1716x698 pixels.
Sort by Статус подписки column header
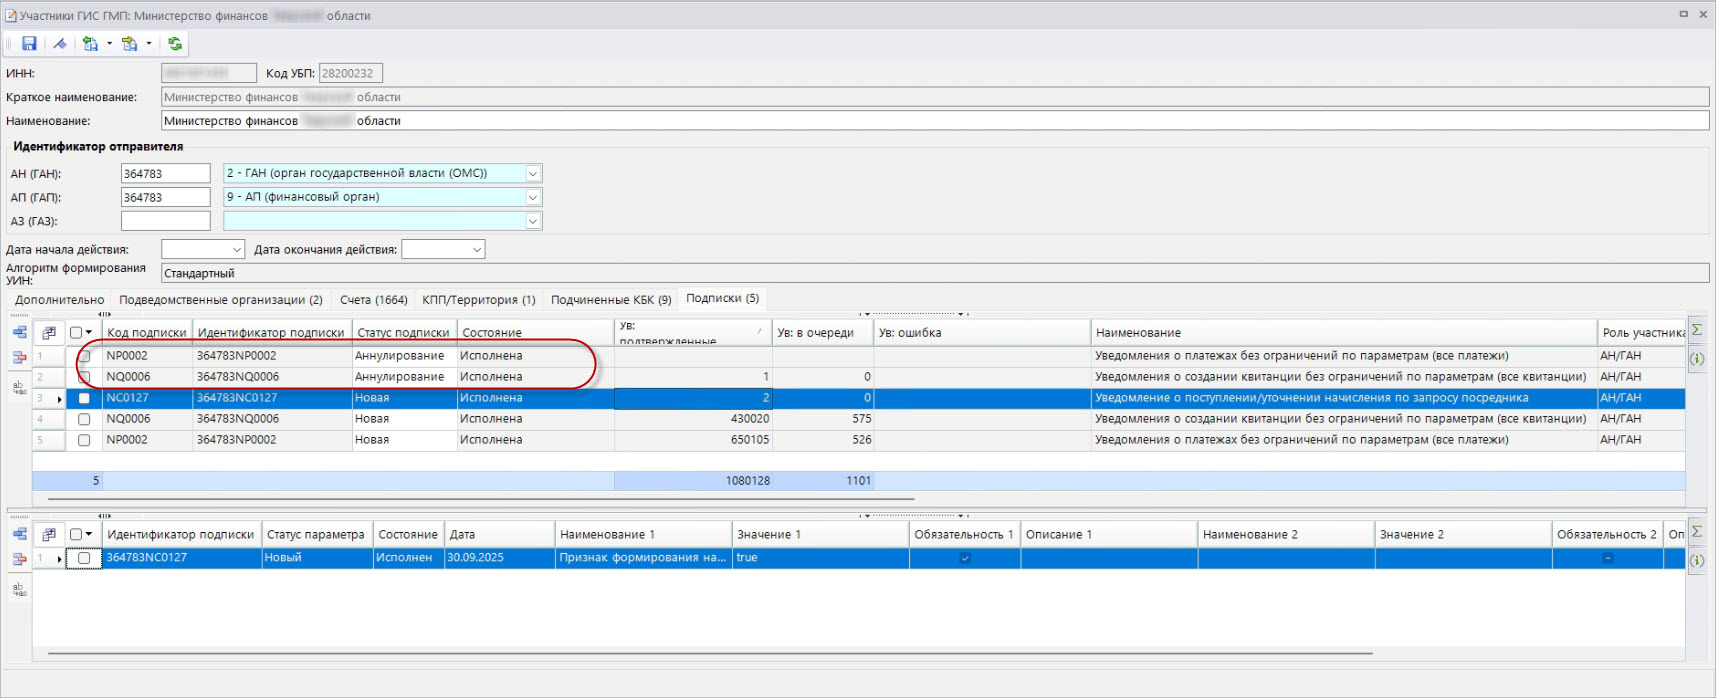pos(403,333)
